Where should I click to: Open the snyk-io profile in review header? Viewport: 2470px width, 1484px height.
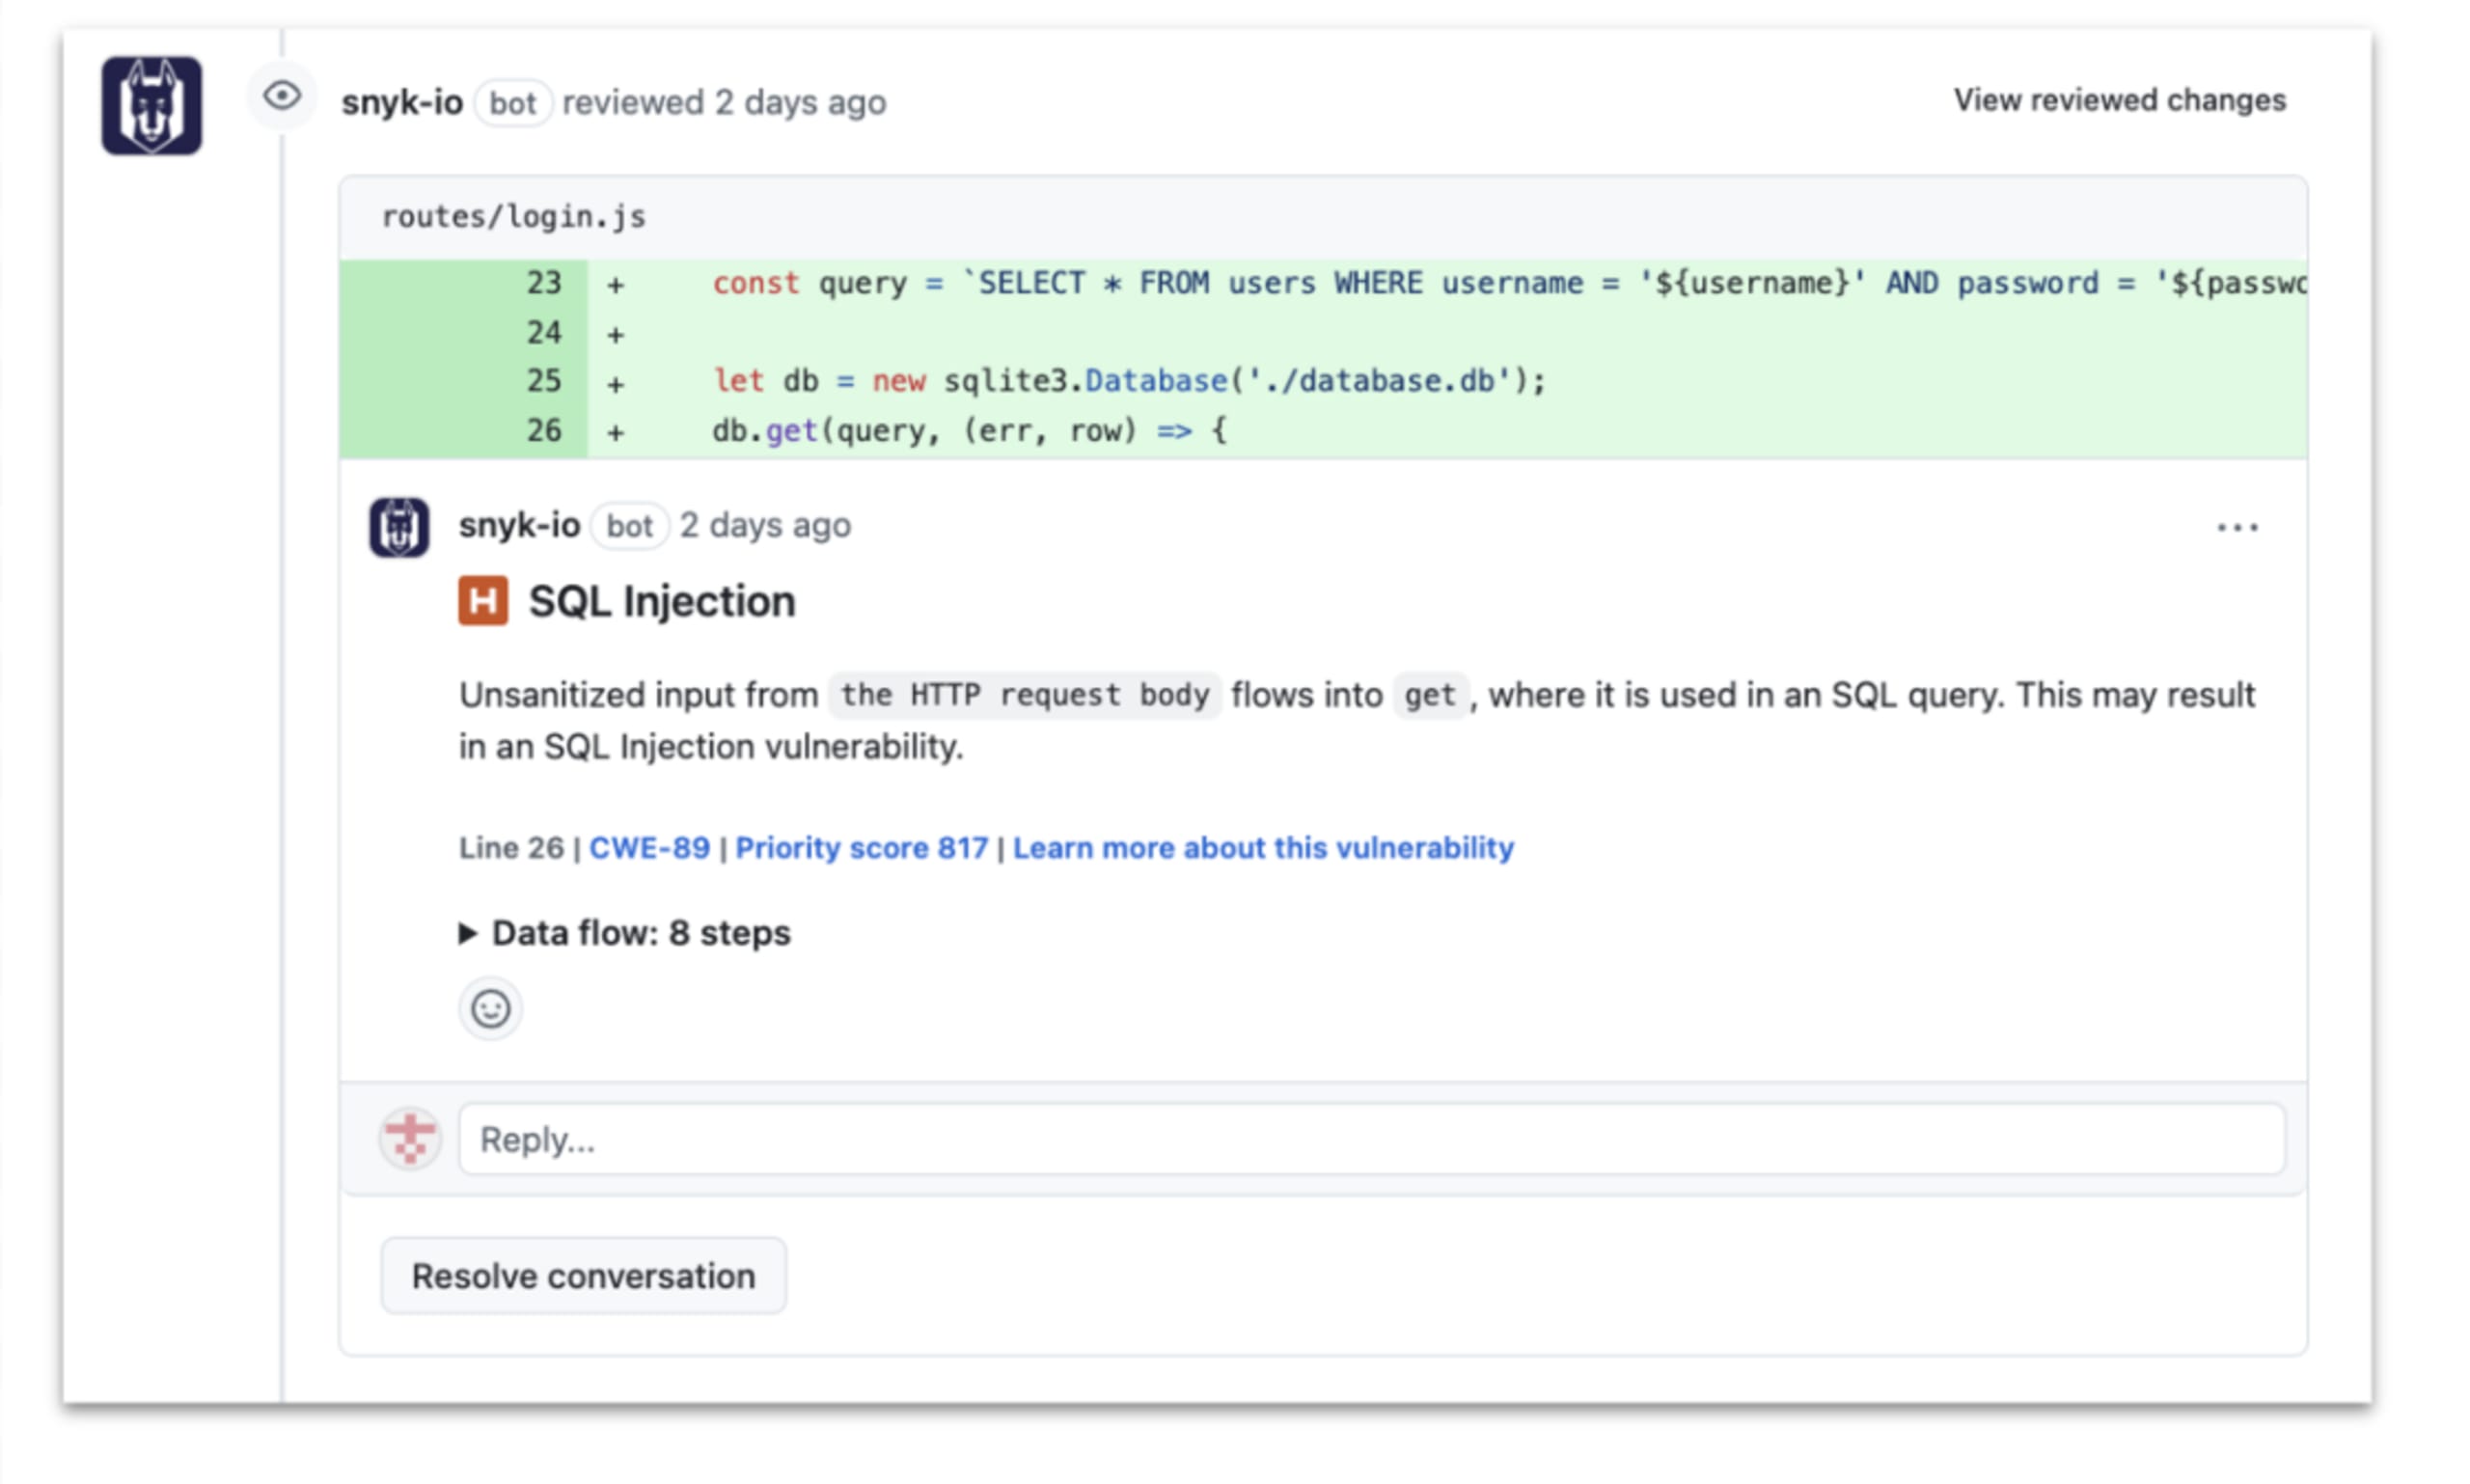[x=402, y=102]
